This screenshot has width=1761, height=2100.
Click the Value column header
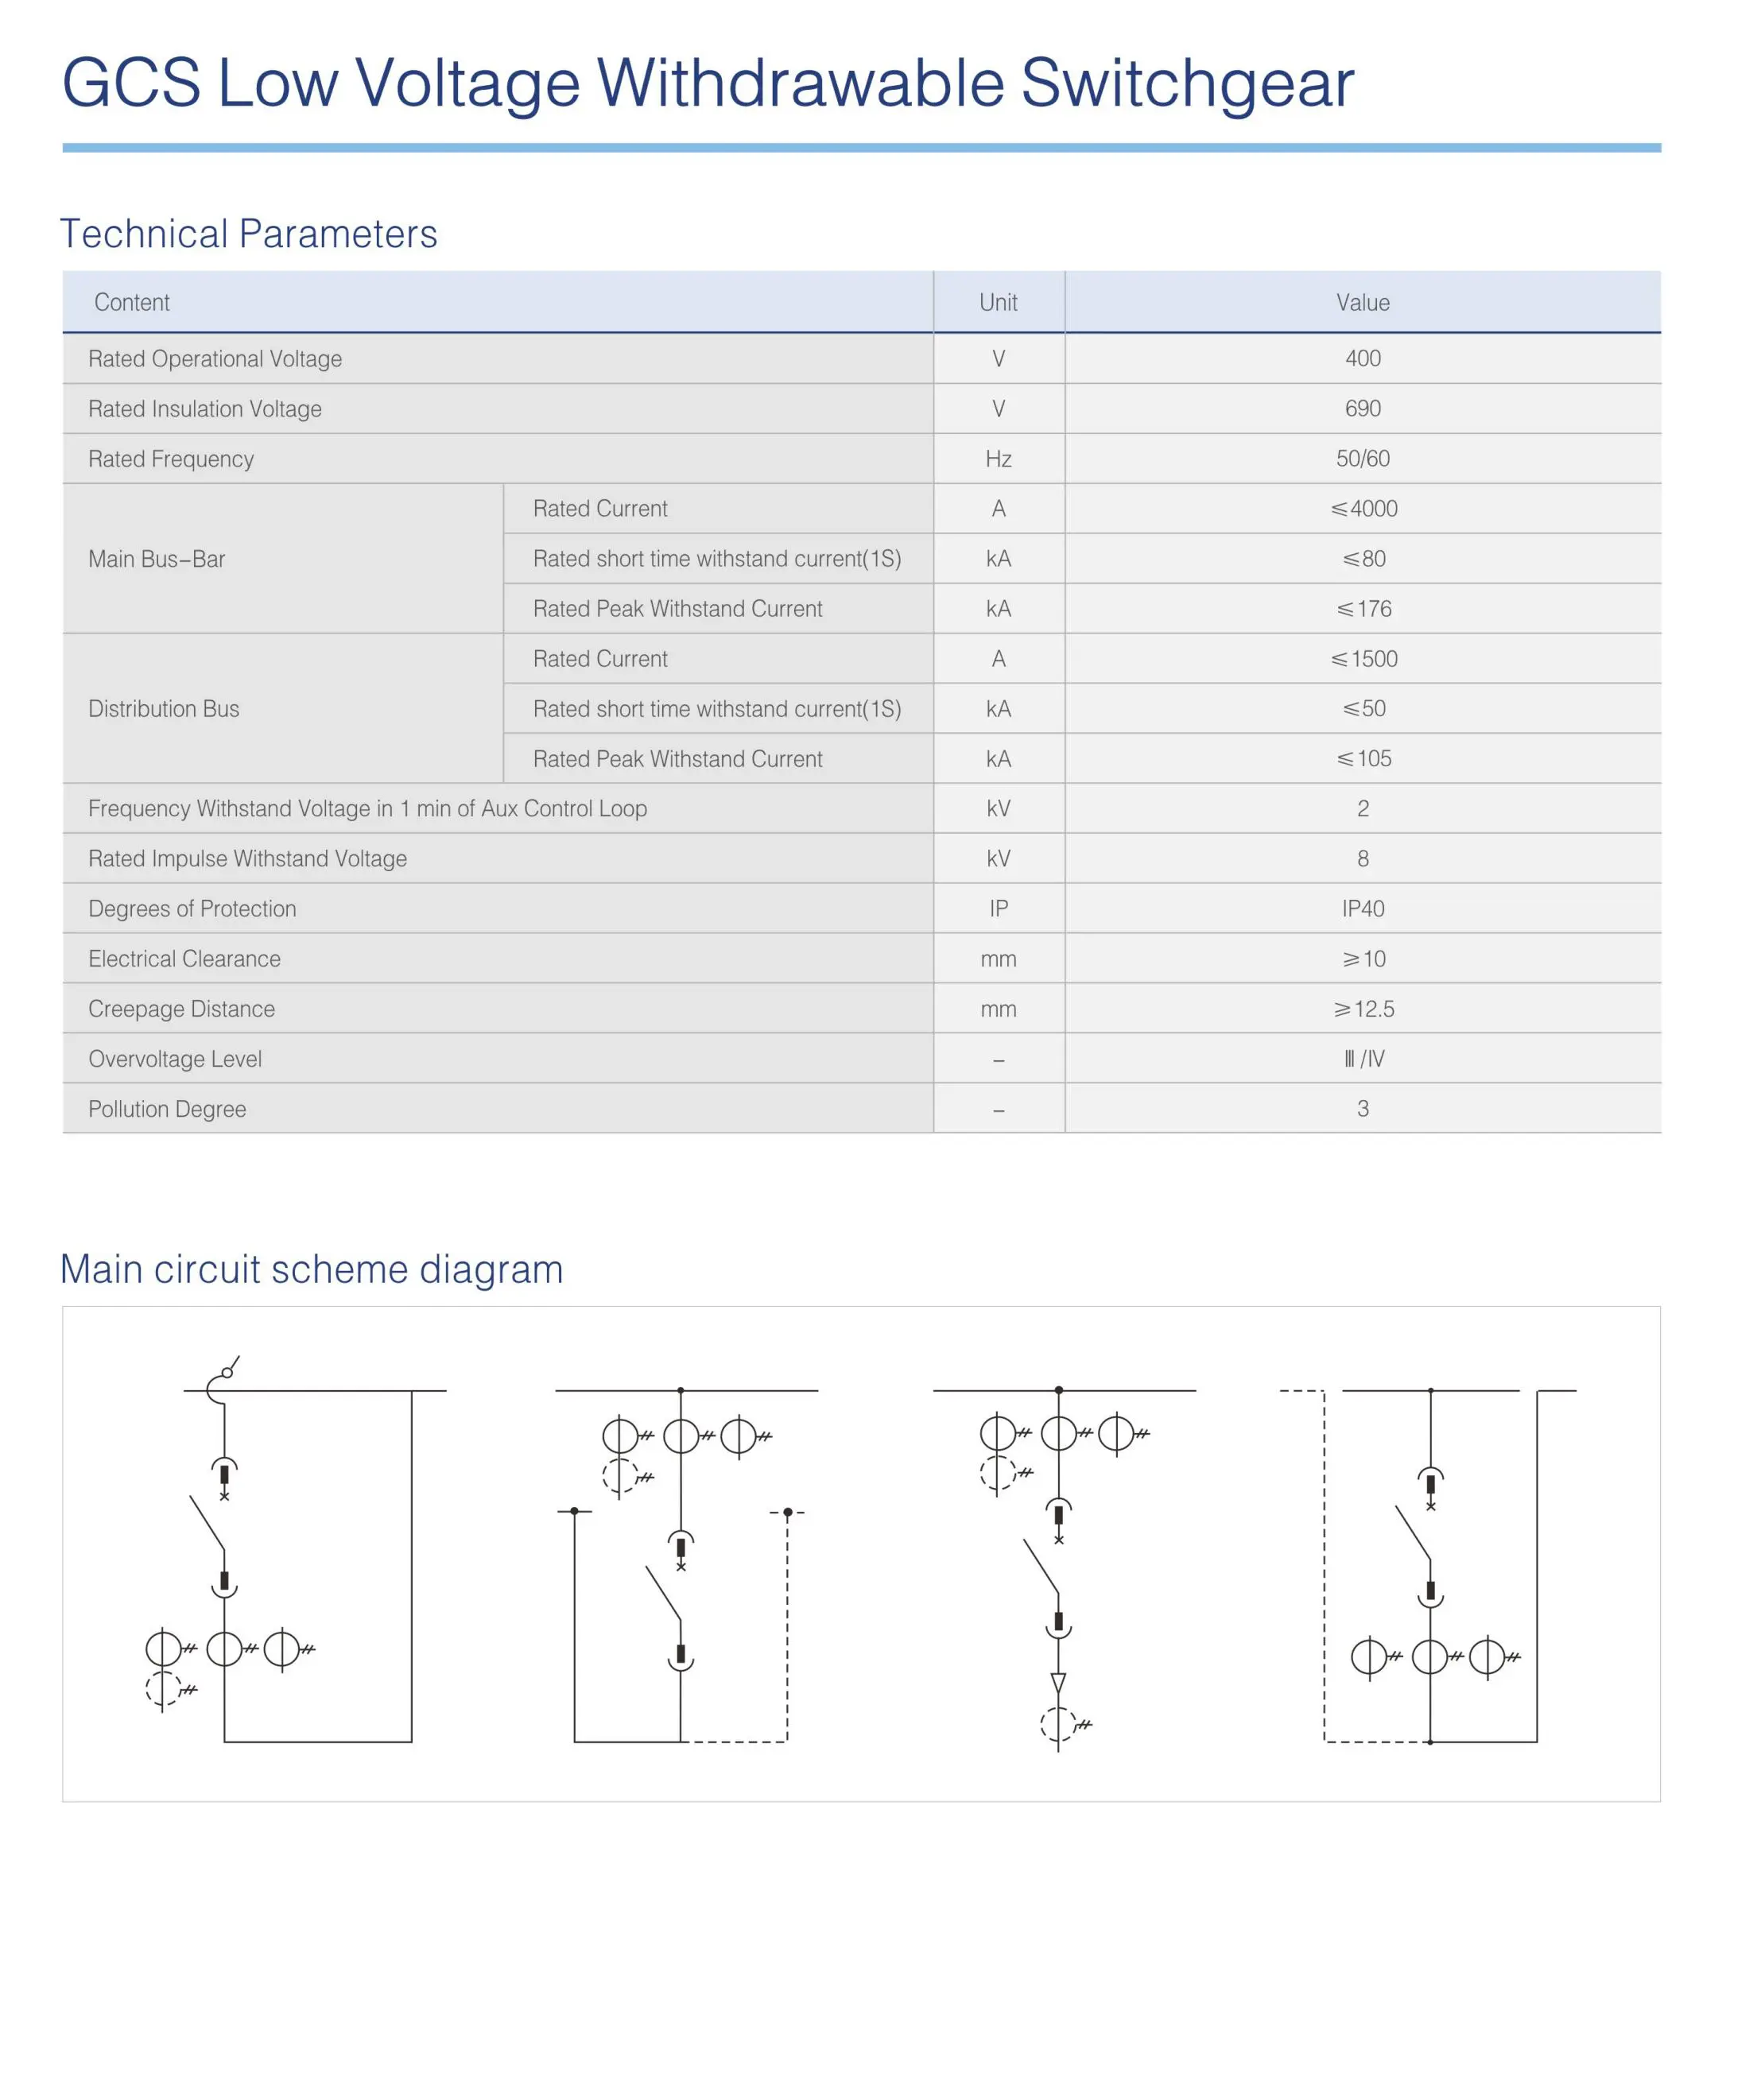pos(1363,302)
